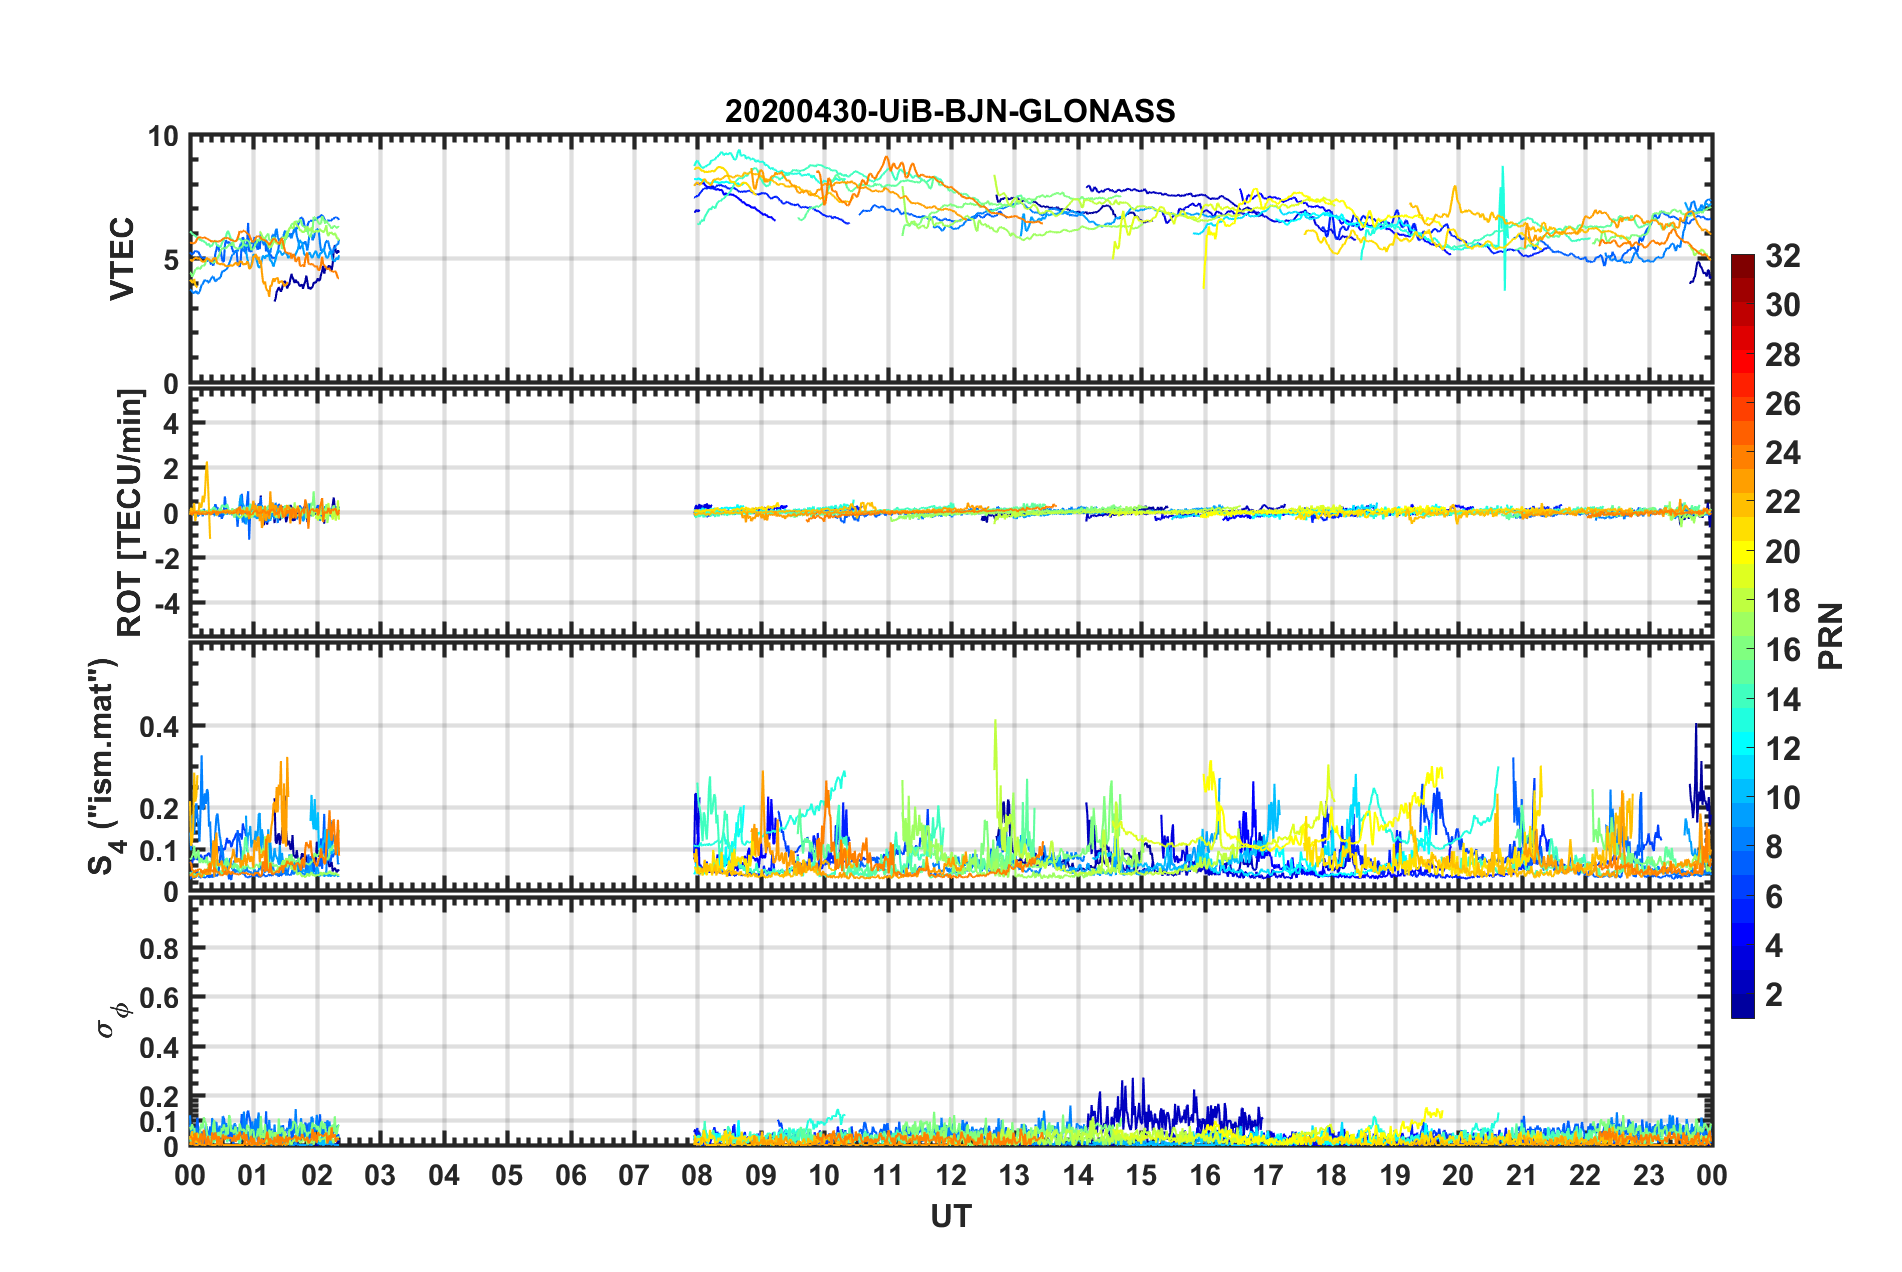Viewport: 1902px width, 1272px height.
Task: Click the PRN colorbar label
Action: tap(1830, 636)
